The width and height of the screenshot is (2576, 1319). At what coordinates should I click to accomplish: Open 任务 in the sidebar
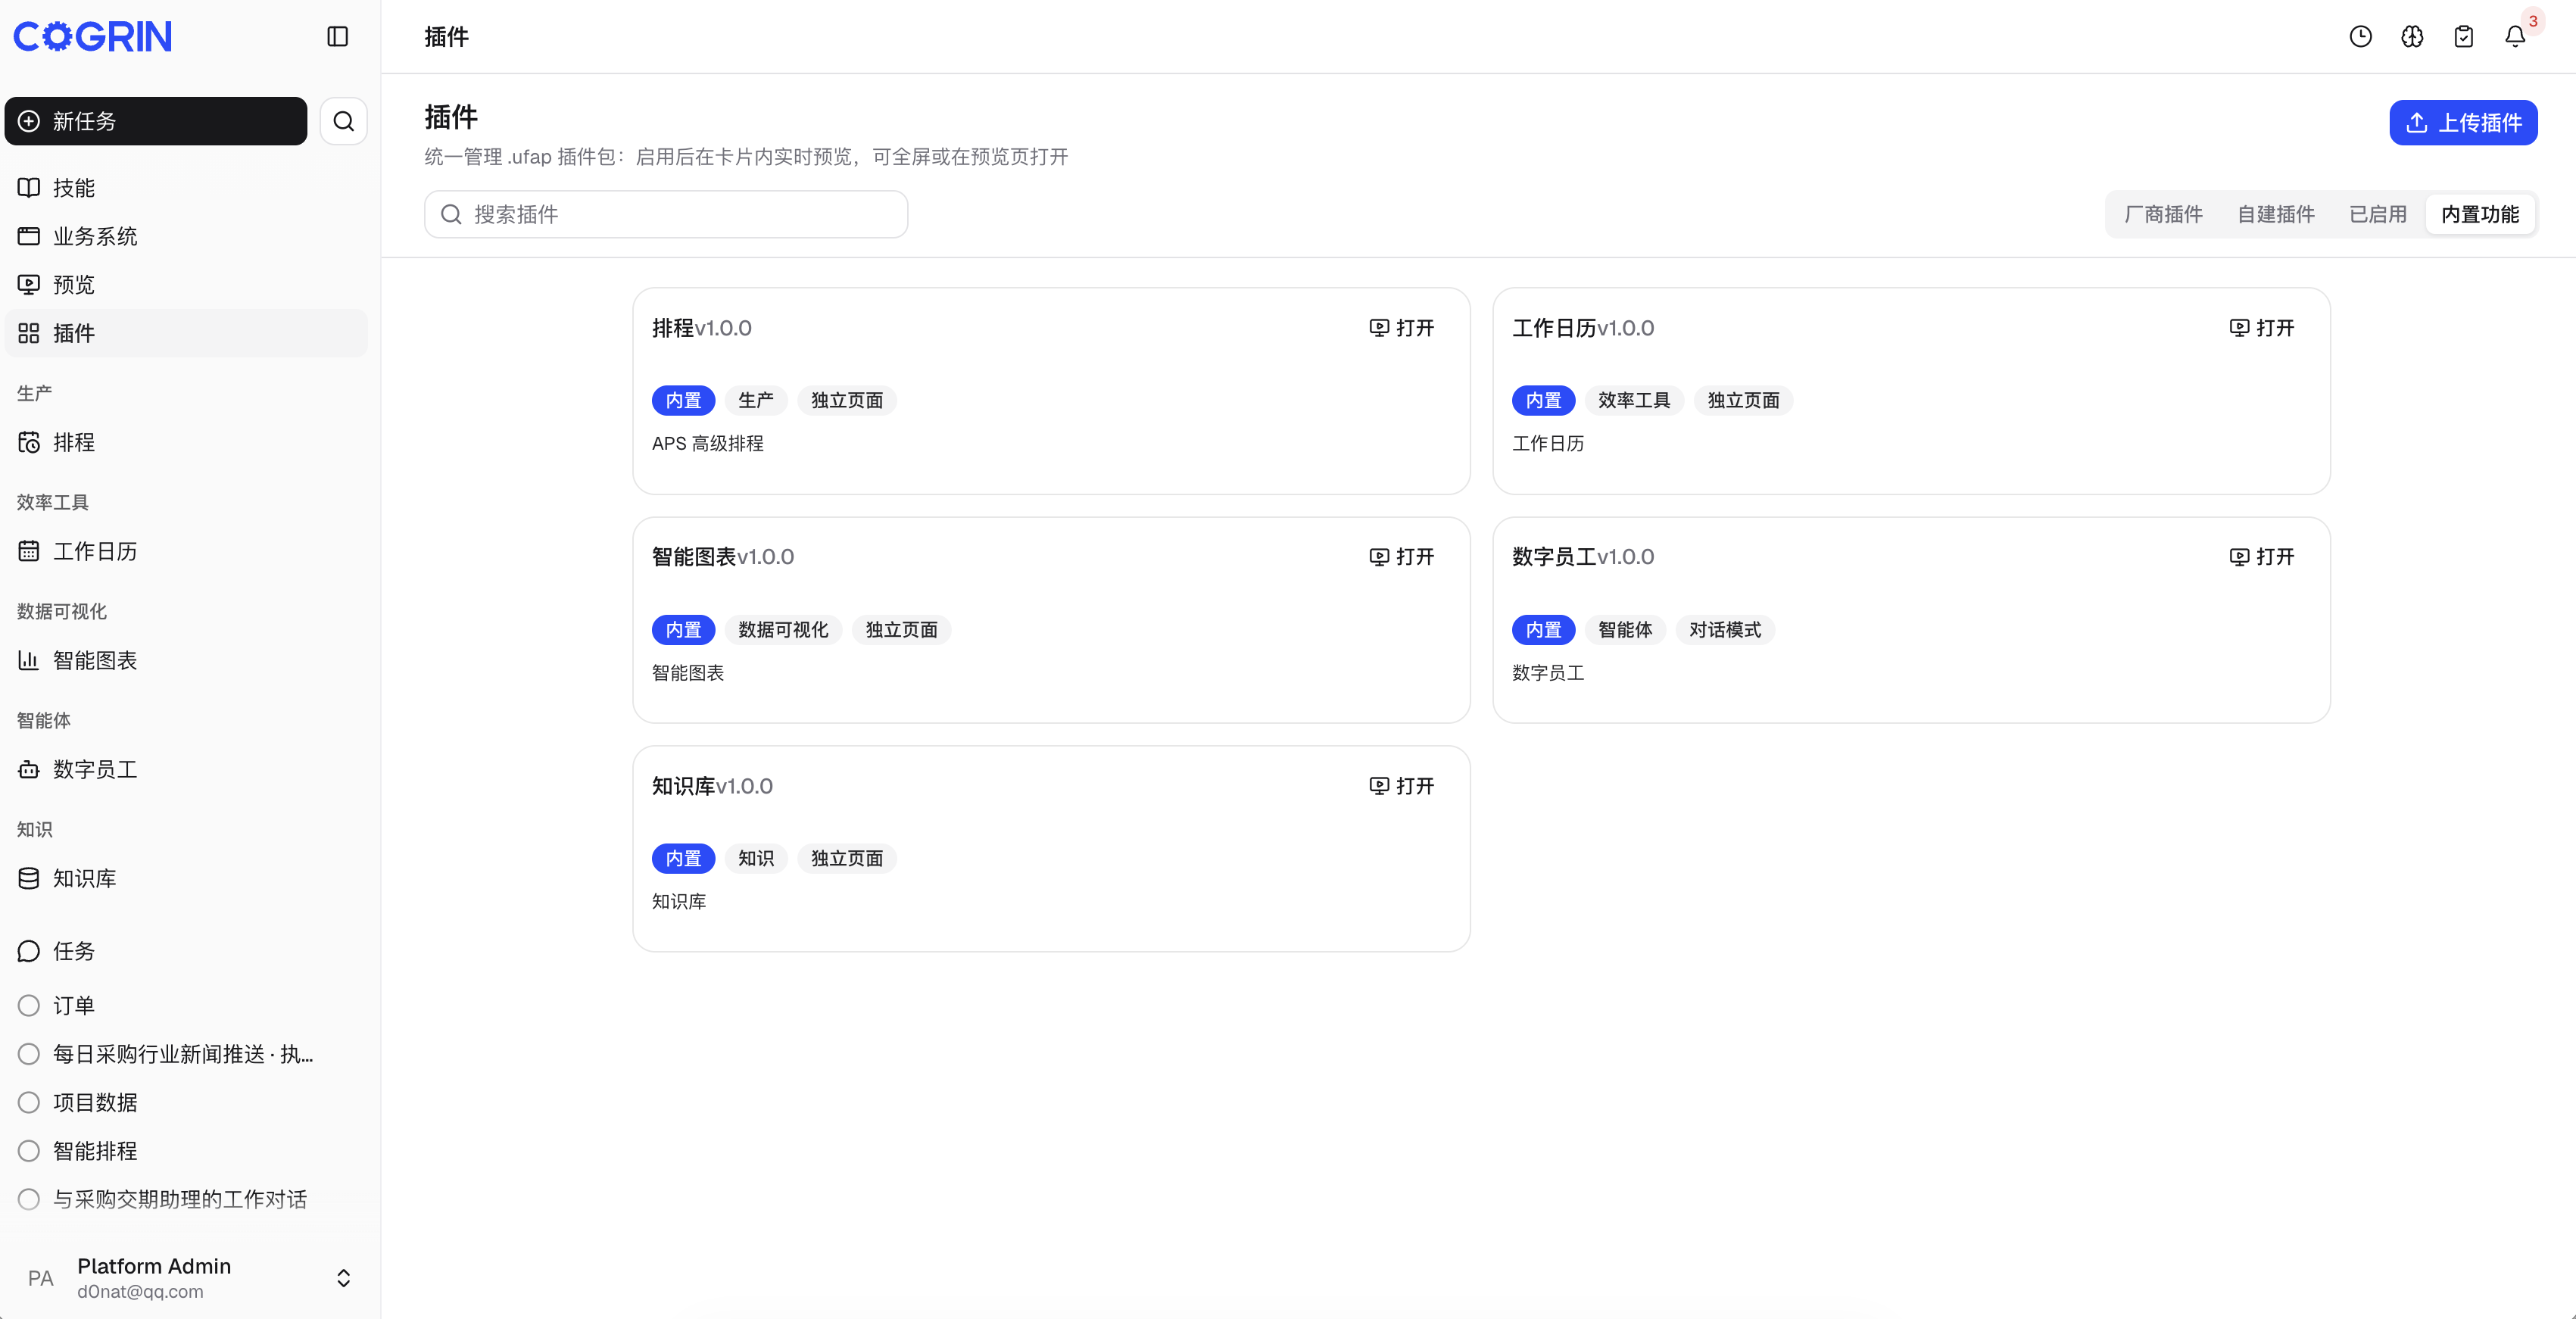(186, 951)
